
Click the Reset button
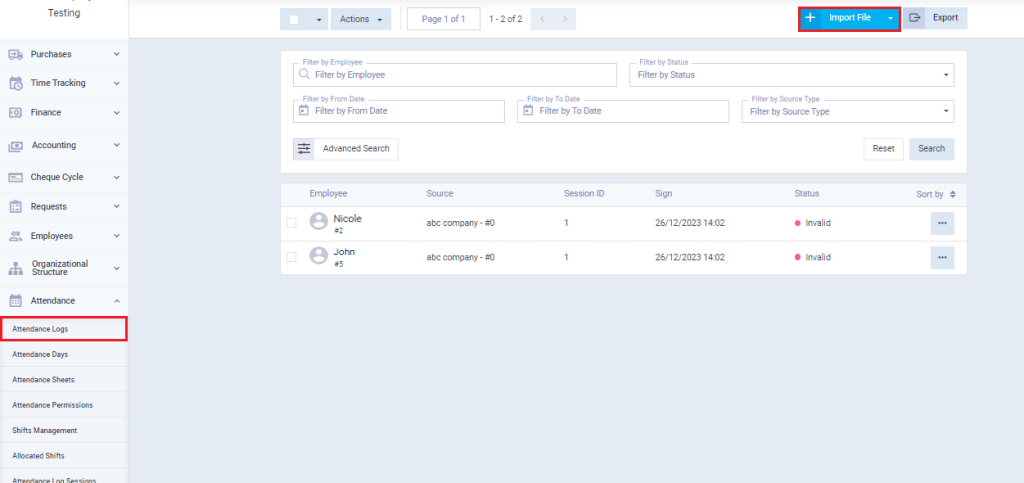point(884,149)
